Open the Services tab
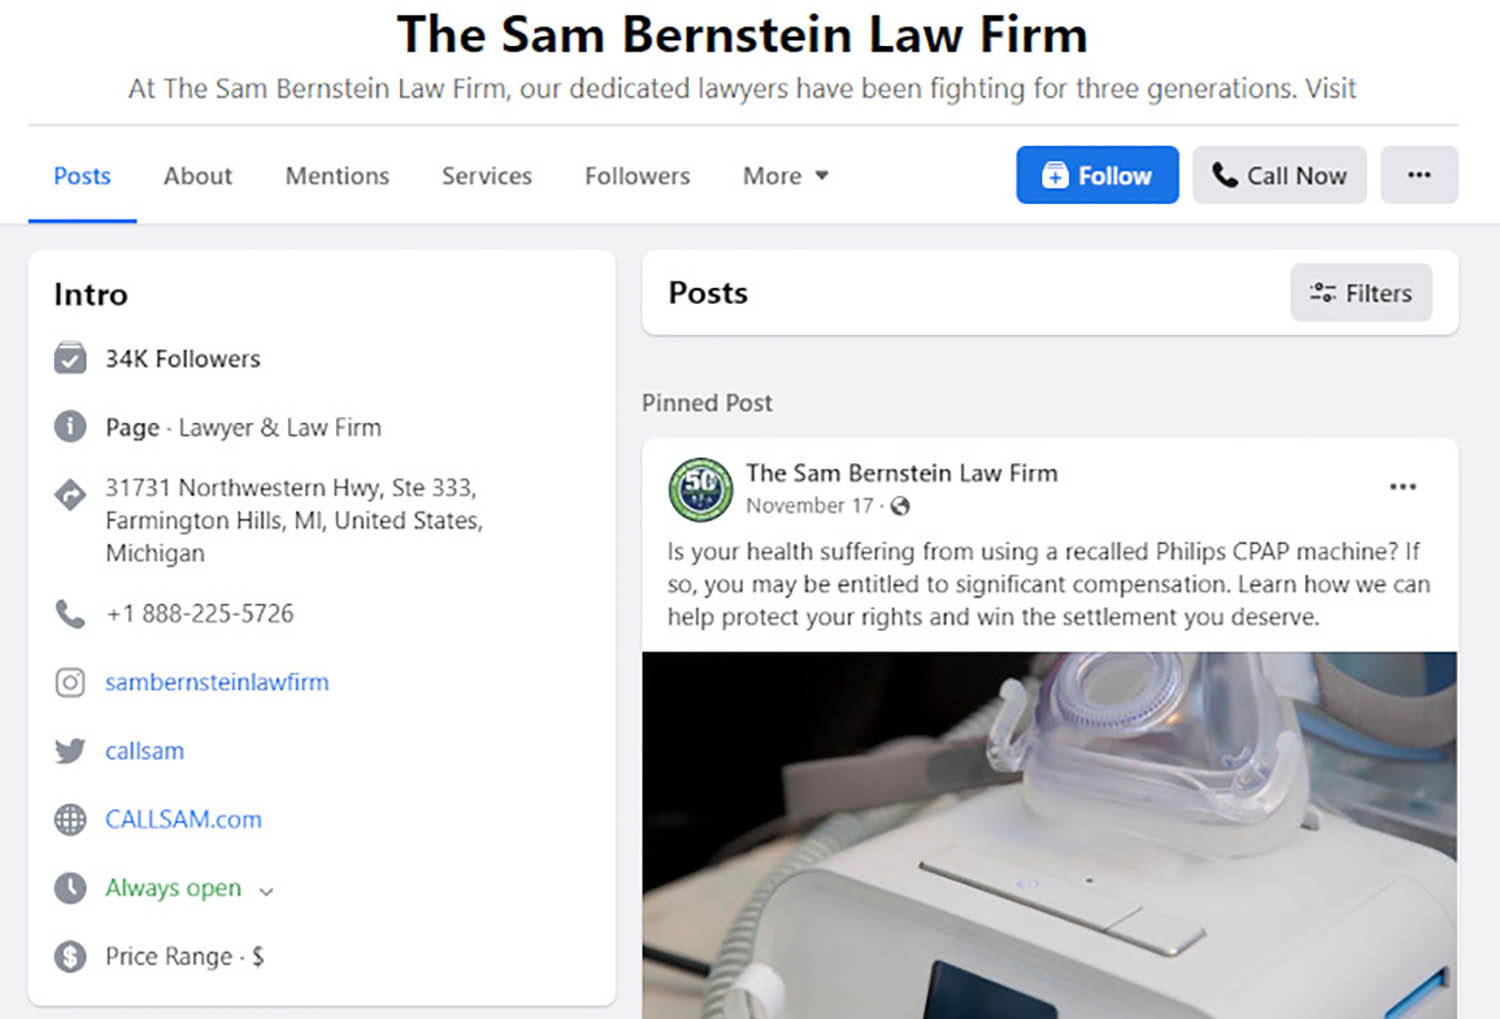 [x=487, y=176]
